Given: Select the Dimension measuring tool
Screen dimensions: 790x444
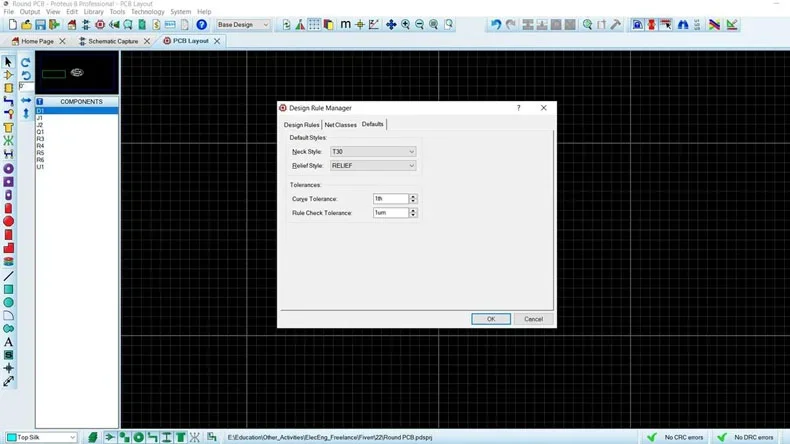Looking at the screenshot, I should pyautogui.click(x=8, y=382).
